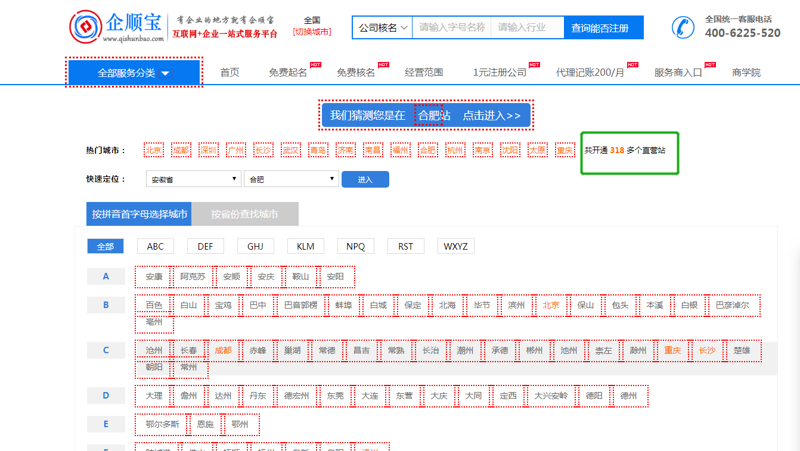Click the customer service phone icon
Viewport: 800px width, 451px height.
(683, 27)
